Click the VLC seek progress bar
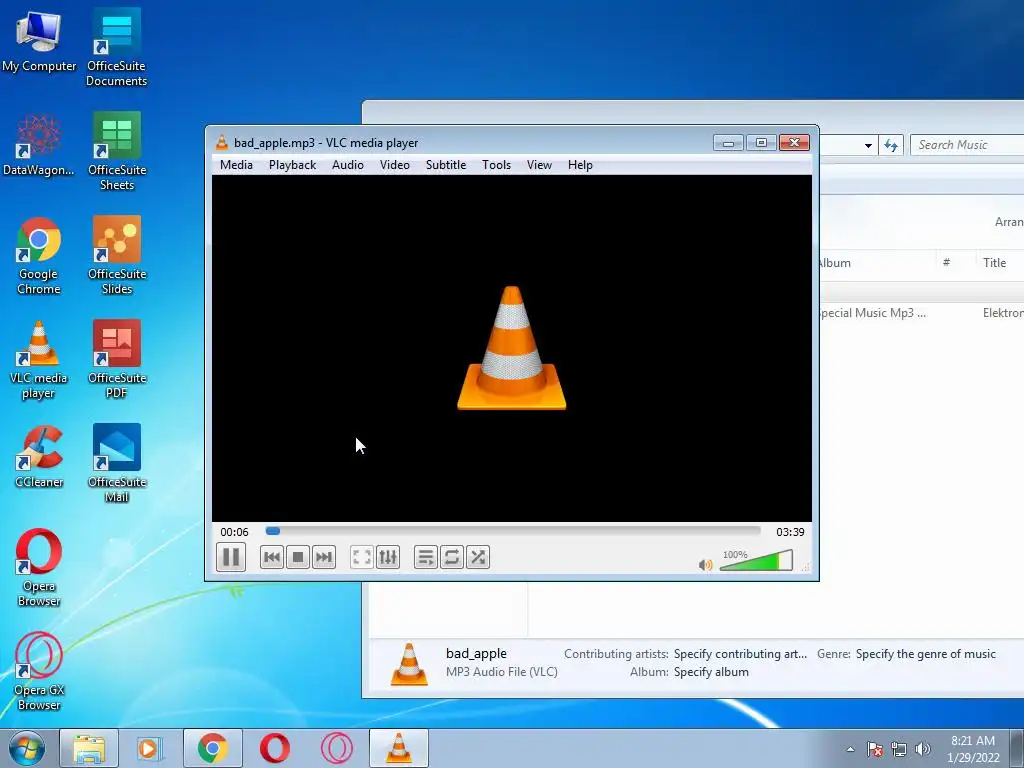1024x768 pixels. click(513, 532)
